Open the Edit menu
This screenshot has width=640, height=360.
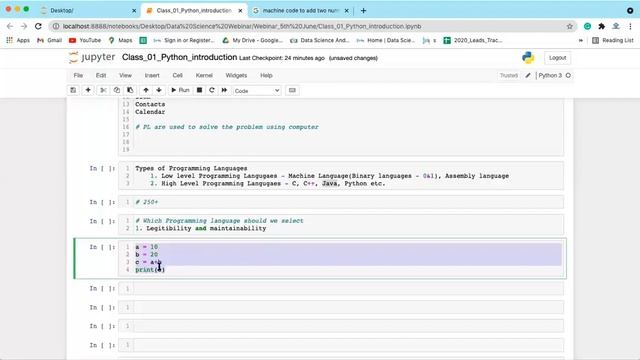coord(101,76)
